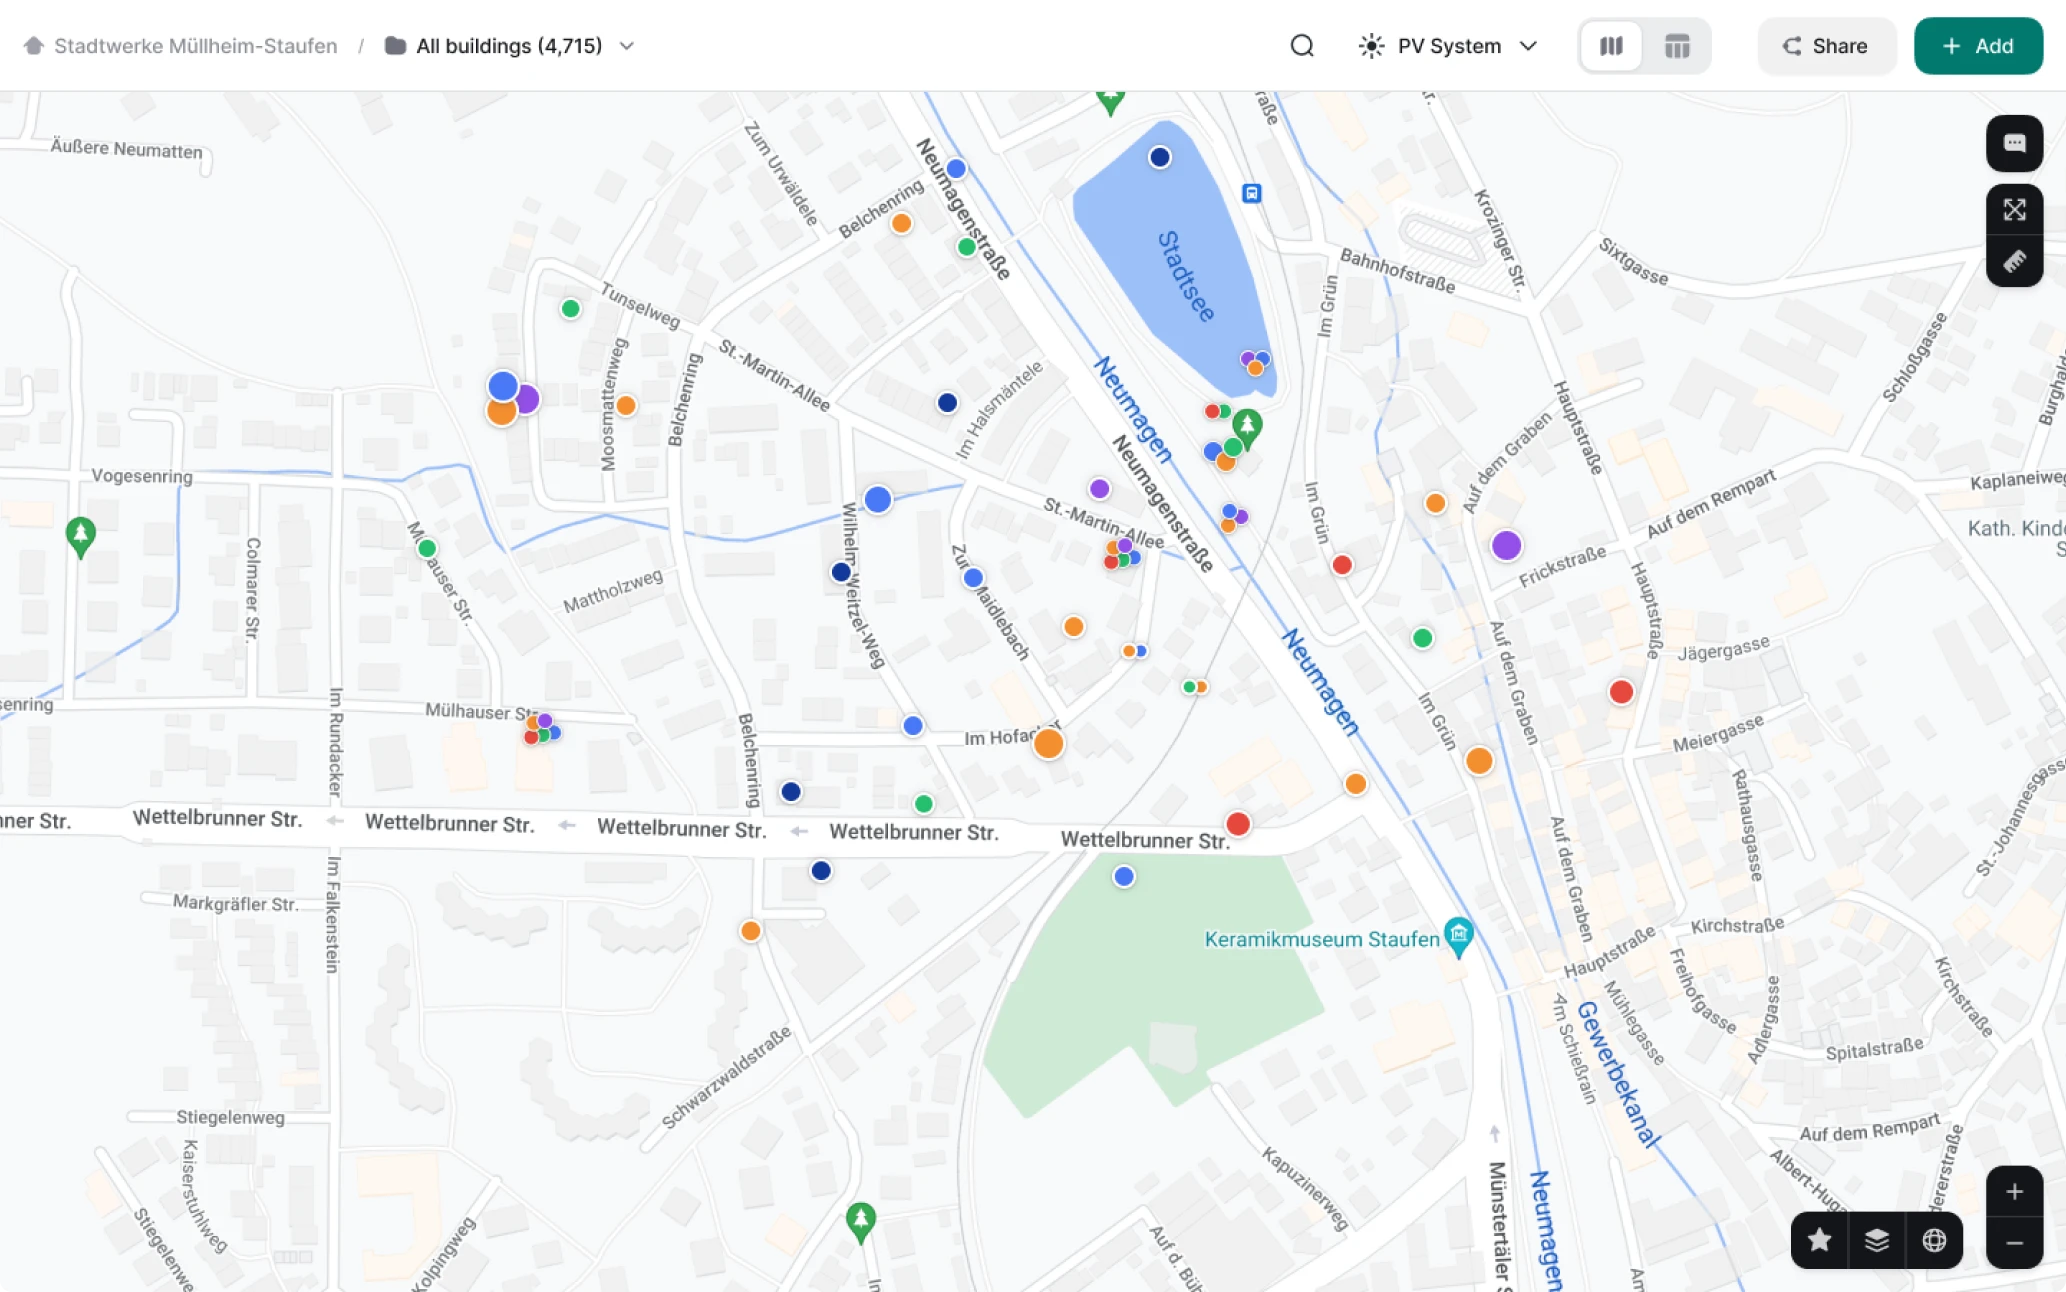
Task: Click the large purple marker above Frickstraße
Action: (1506, 545)
